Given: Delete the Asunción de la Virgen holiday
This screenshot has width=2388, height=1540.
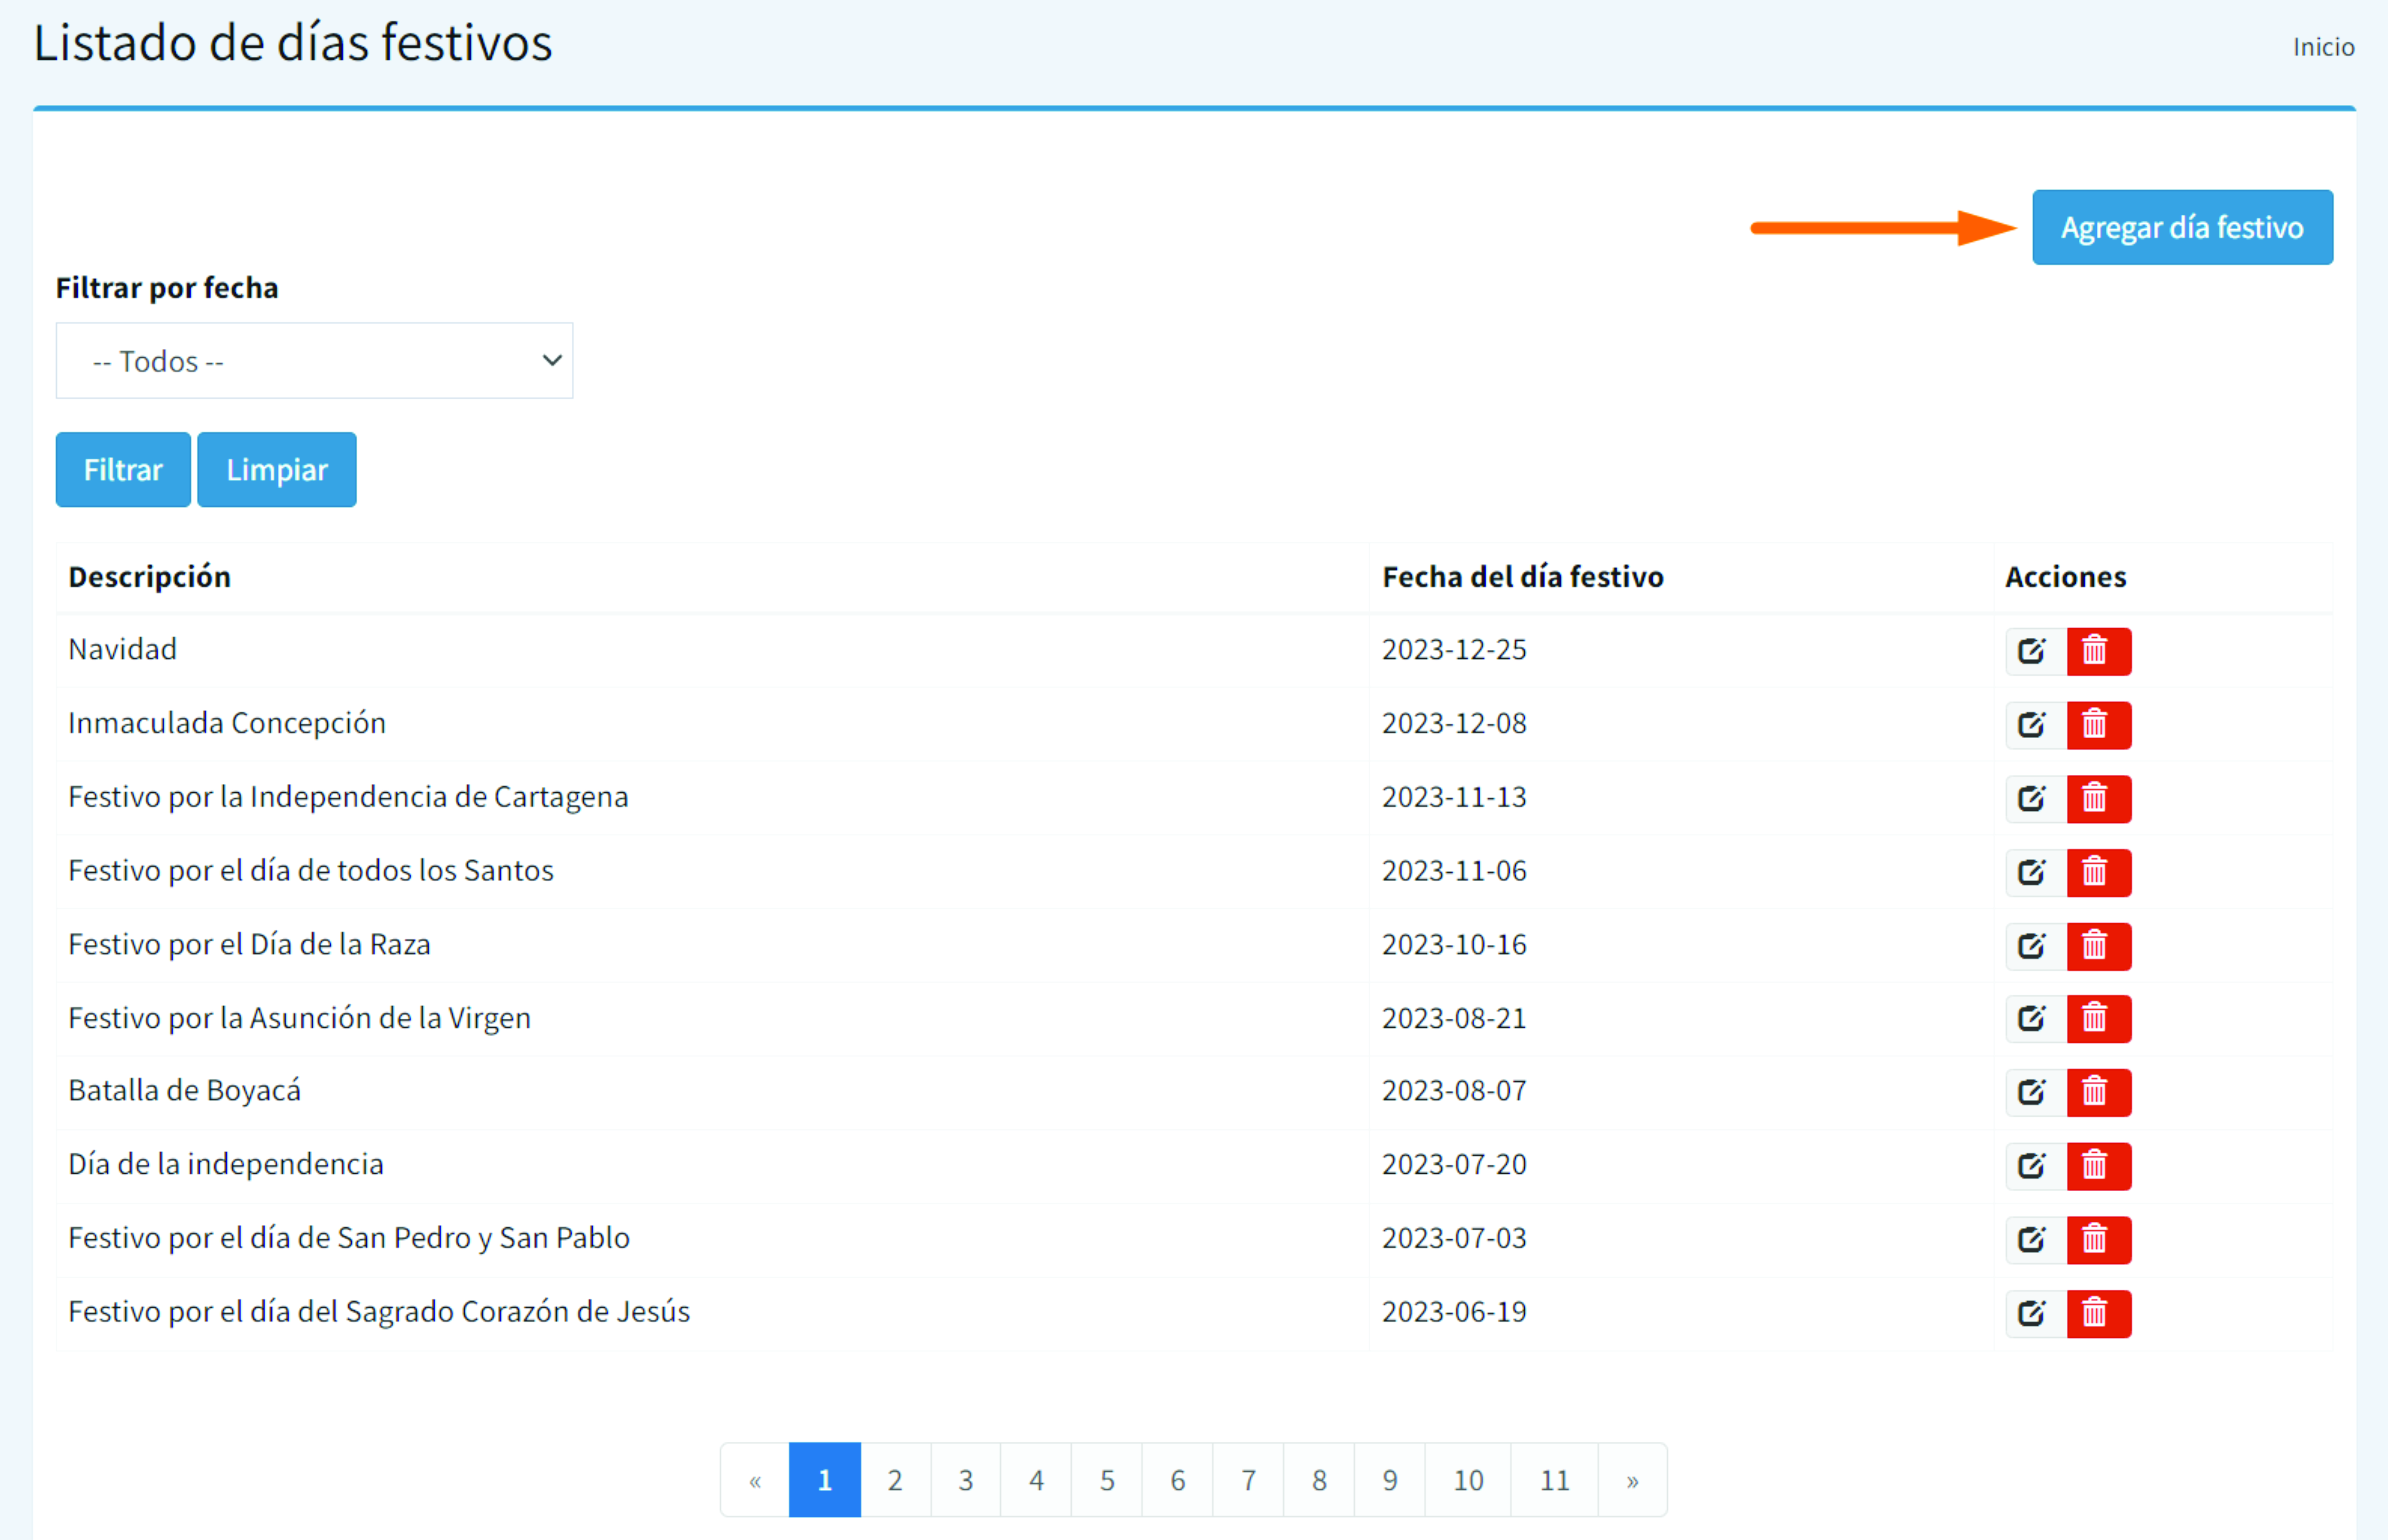Looking at the screenshot, I should (x=2099, y=1019).
